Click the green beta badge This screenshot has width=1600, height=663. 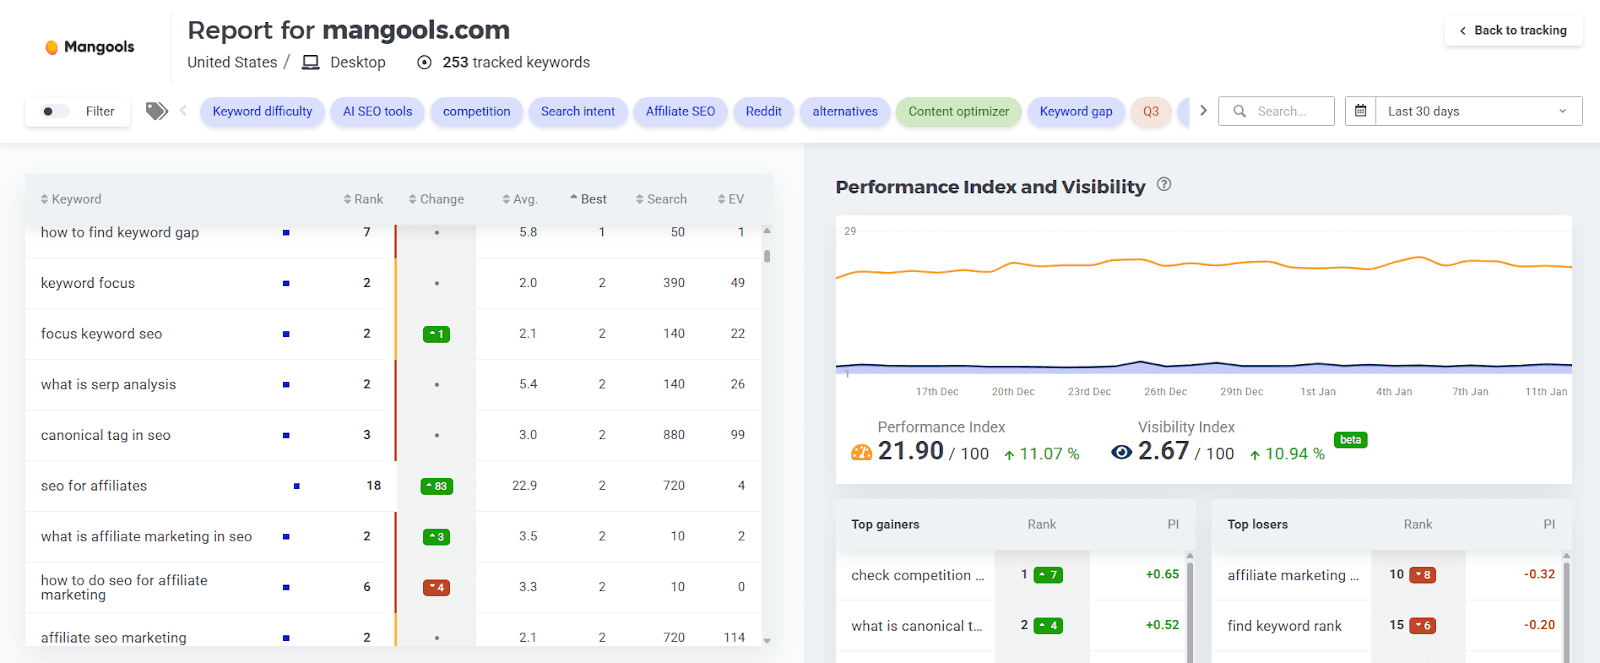click(1350, 440)
